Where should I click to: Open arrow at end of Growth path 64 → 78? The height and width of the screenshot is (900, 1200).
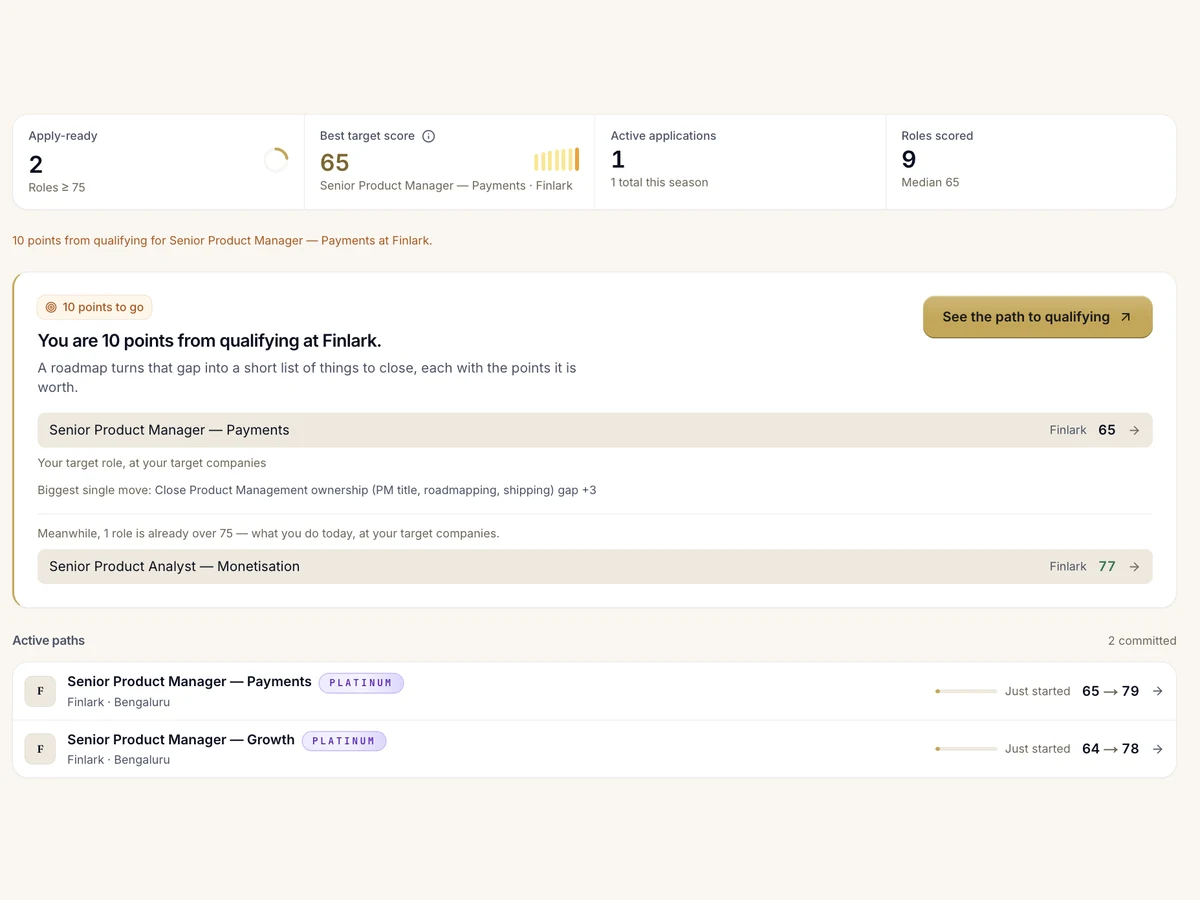[1157, 748]
